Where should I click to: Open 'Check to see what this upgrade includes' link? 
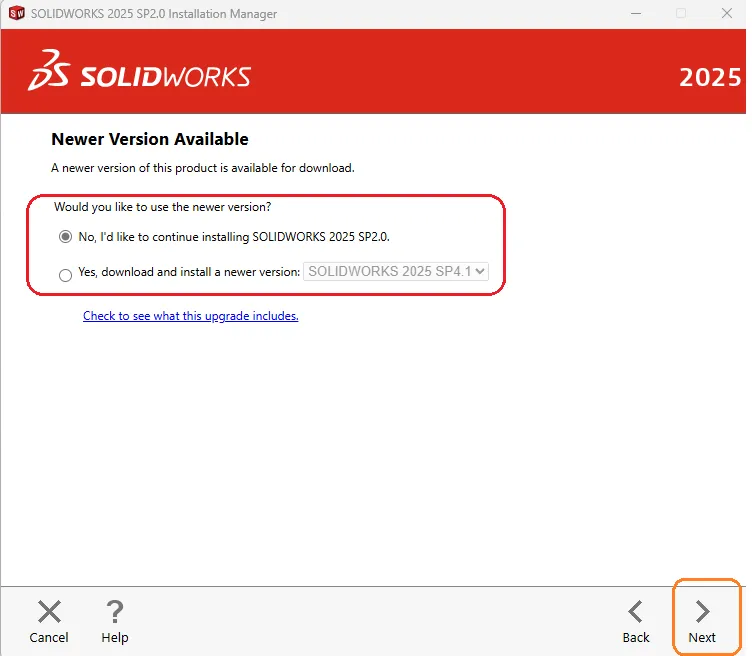tap(190, 316)
